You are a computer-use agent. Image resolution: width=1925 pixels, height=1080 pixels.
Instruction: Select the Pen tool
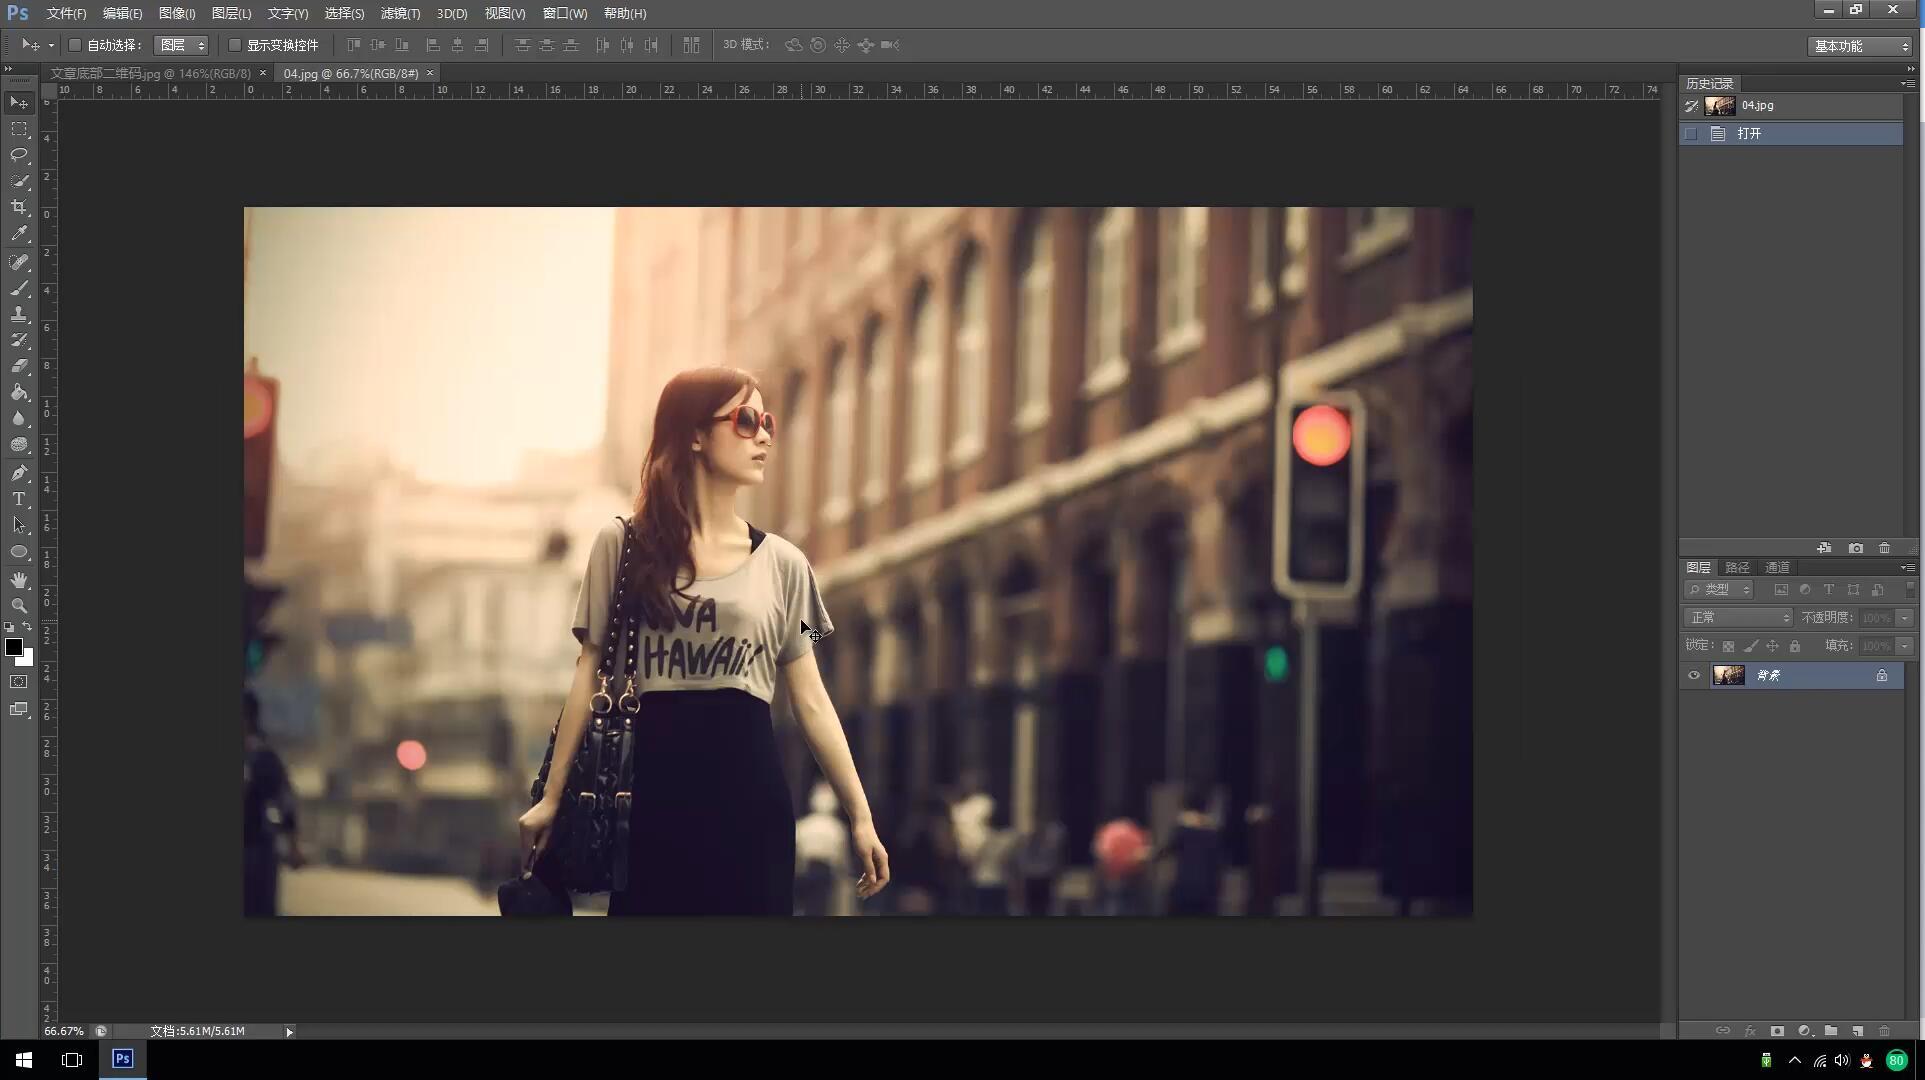(x=19, y=473)
